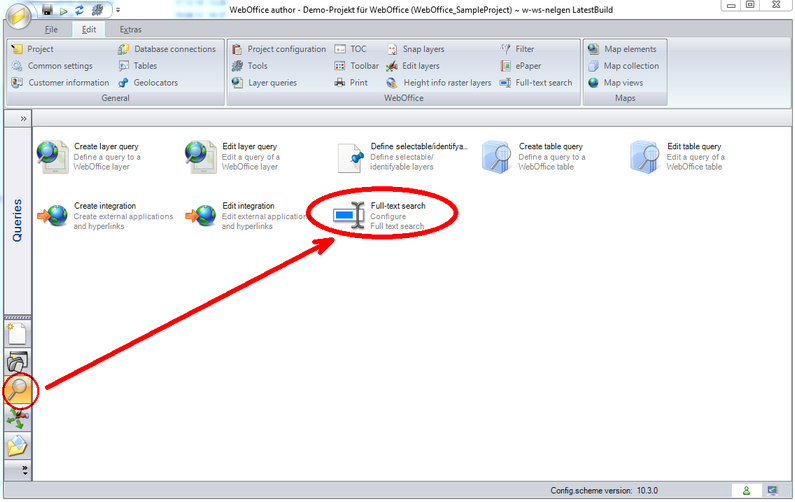
Task: Open Geolocators
Action: (148, 83)
